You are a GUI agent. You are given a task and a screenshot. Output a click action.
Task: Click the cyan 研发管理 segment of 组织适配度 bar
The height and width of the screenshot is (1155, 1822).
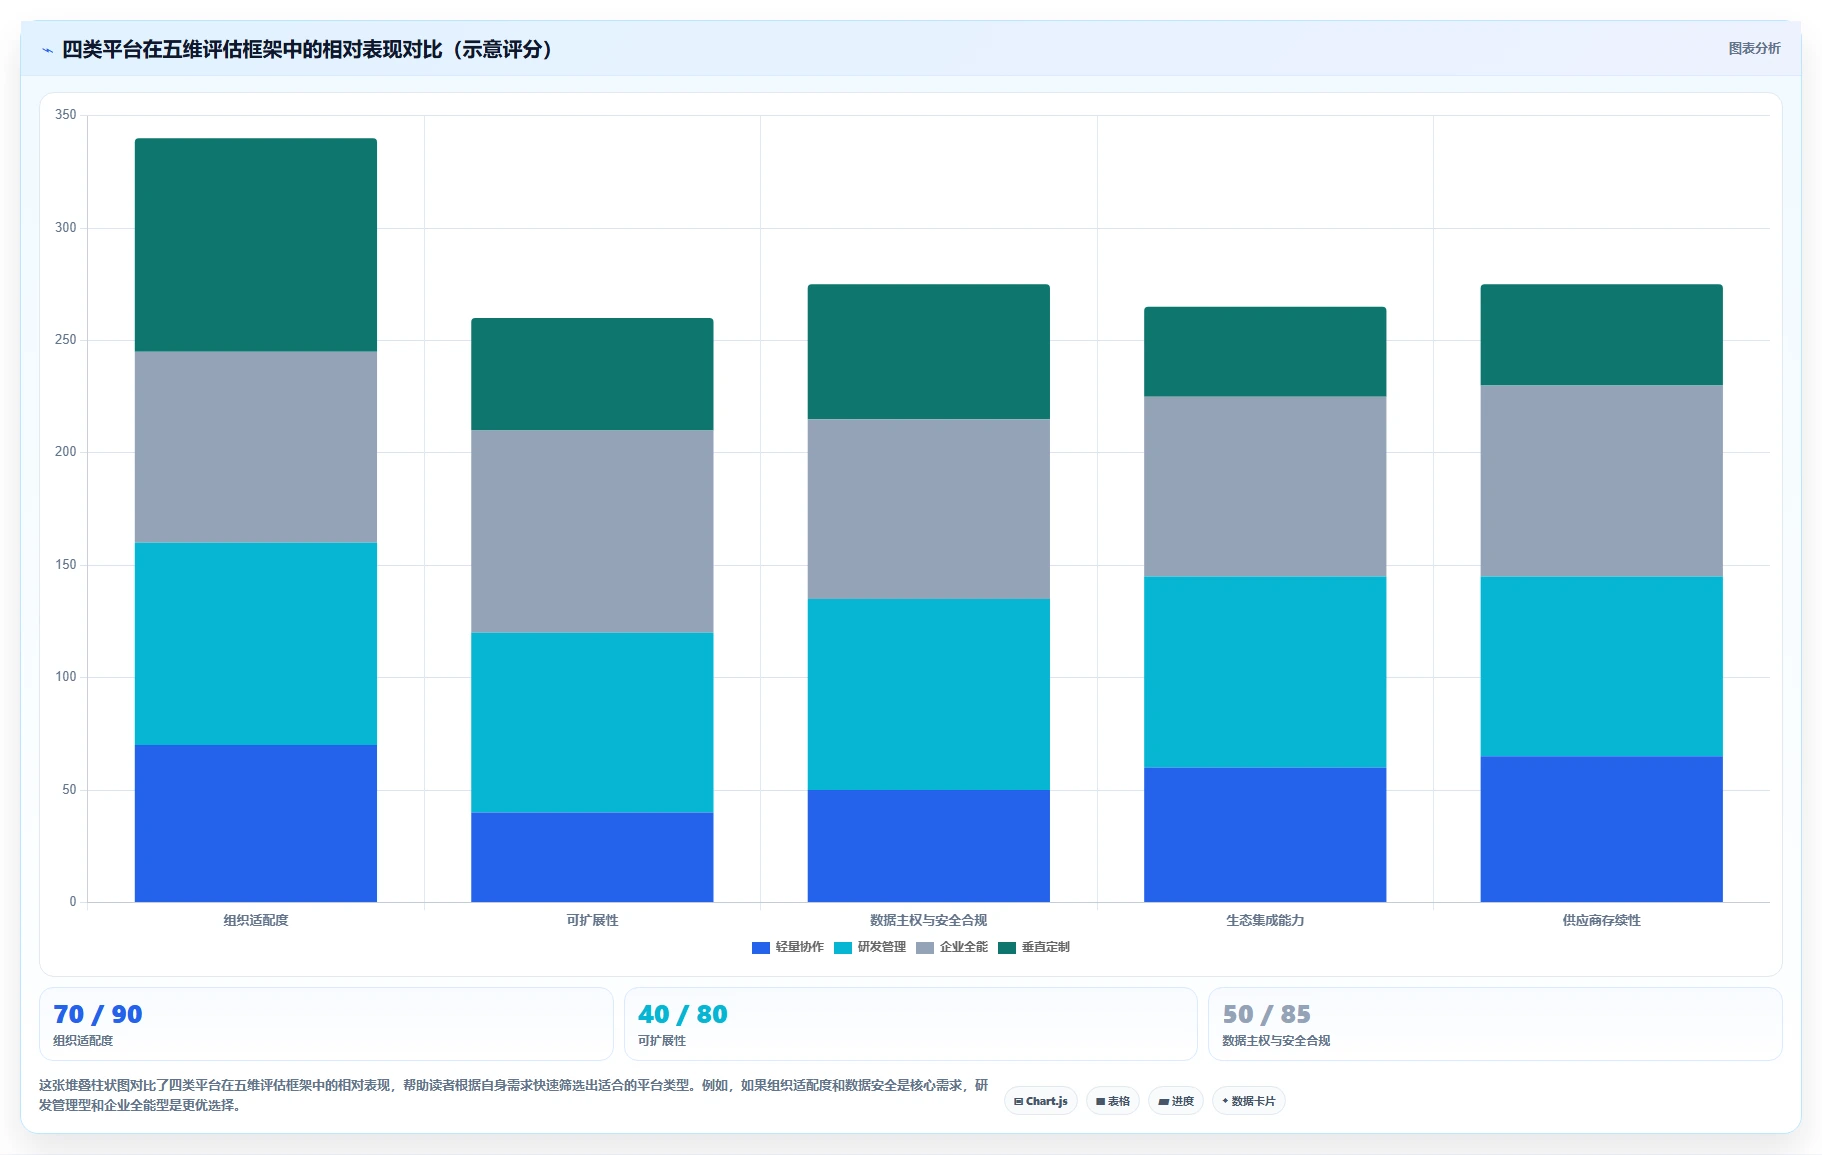(256, 644)
